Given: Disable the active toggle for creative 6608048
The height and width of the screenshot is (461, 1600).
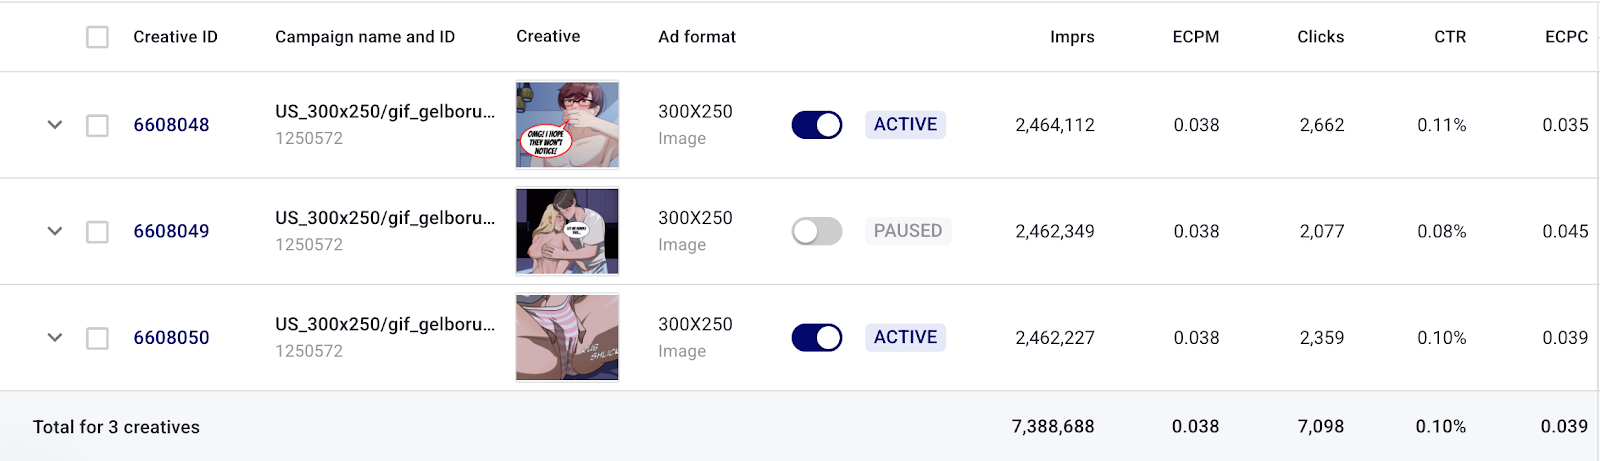Looking at the screenshot, I should (816, 125).
